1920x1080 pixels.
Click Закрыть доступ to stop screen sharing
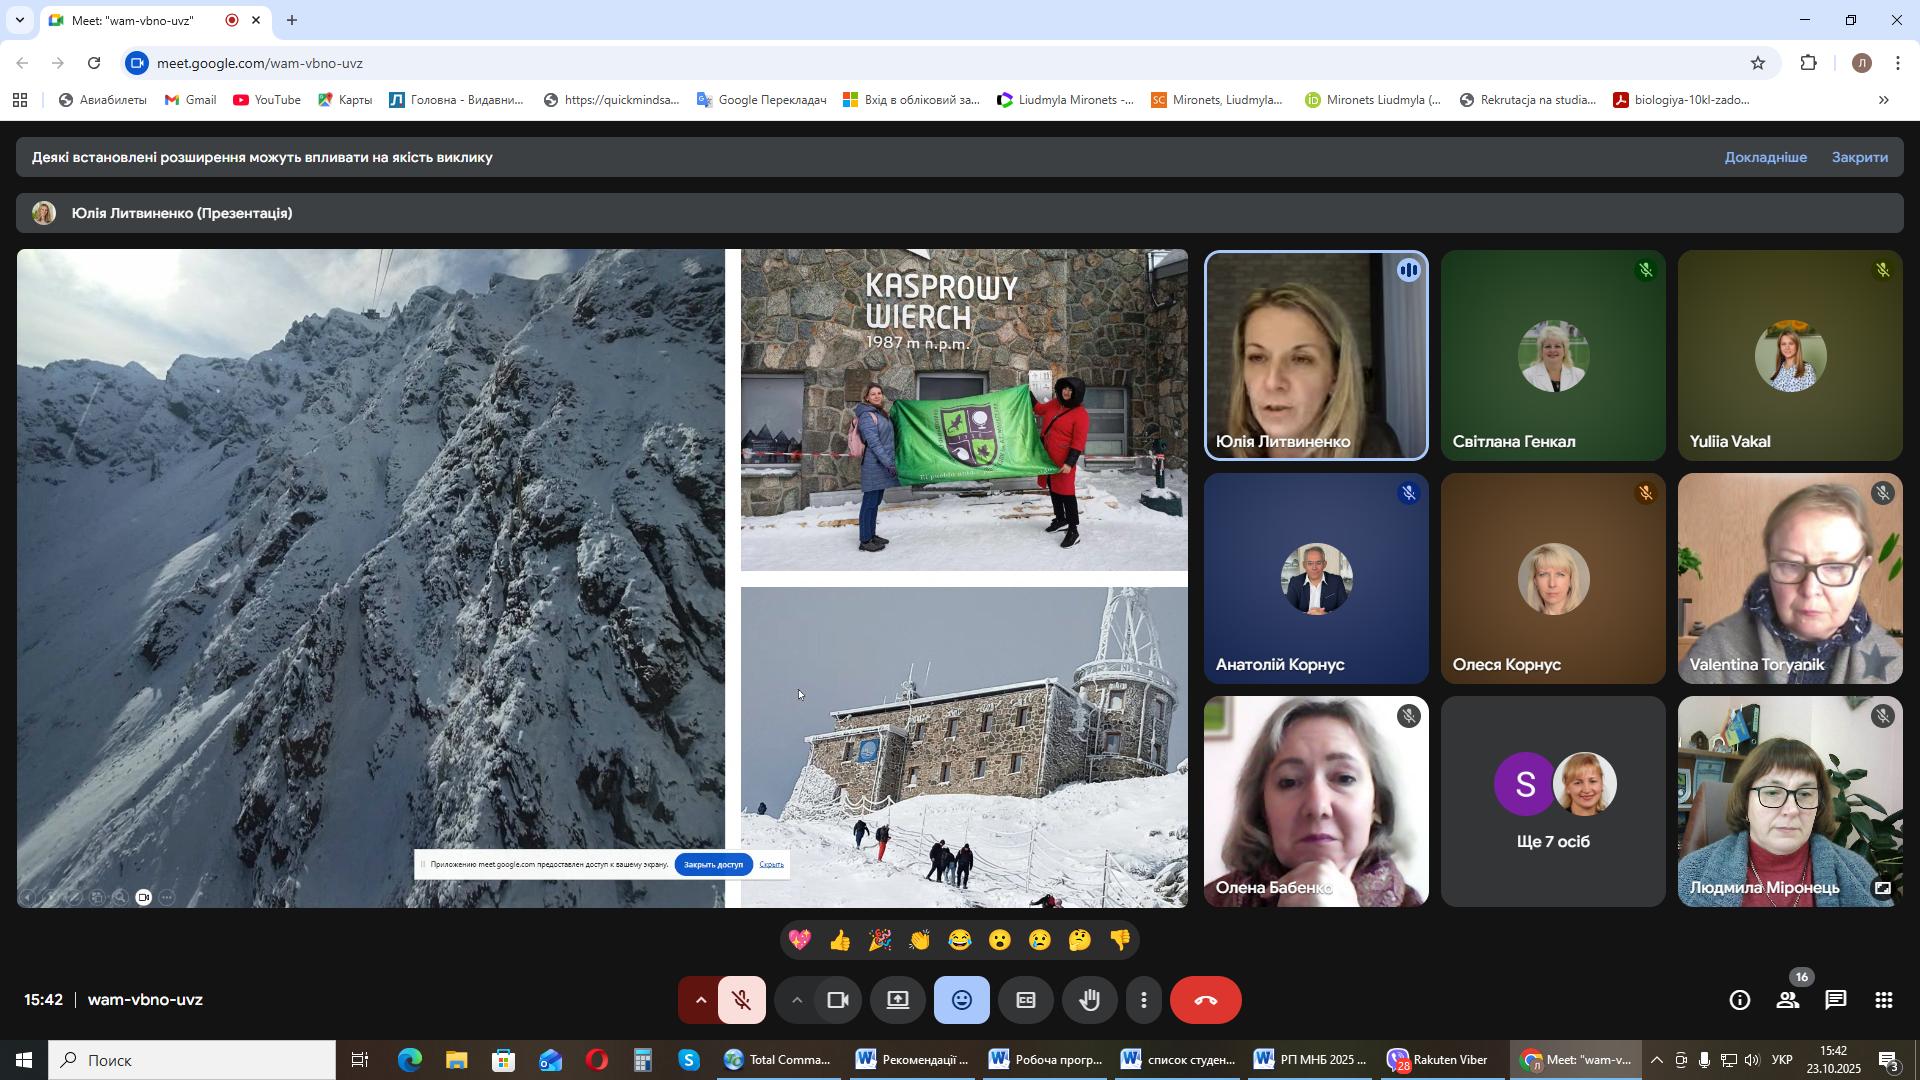coord(713,865)
